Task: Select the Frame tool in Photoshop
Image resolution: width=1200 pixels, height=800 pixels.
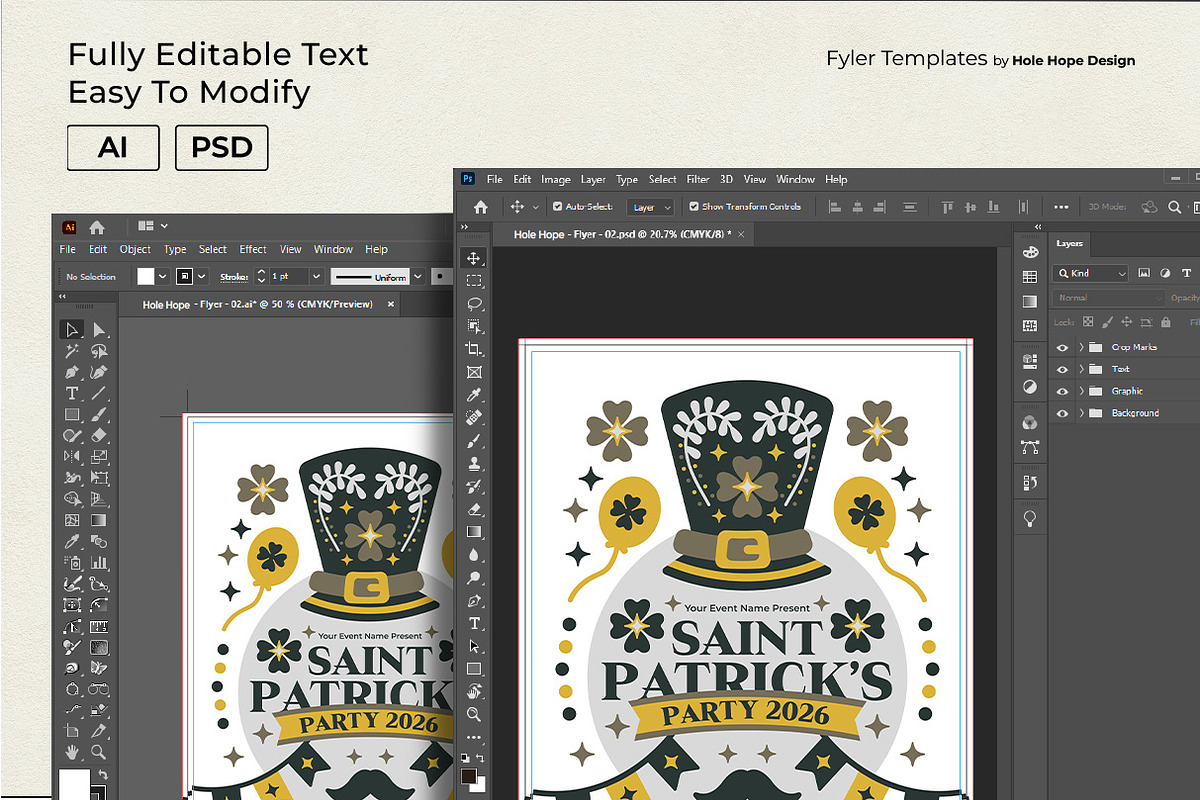Action: pos(474,372)
